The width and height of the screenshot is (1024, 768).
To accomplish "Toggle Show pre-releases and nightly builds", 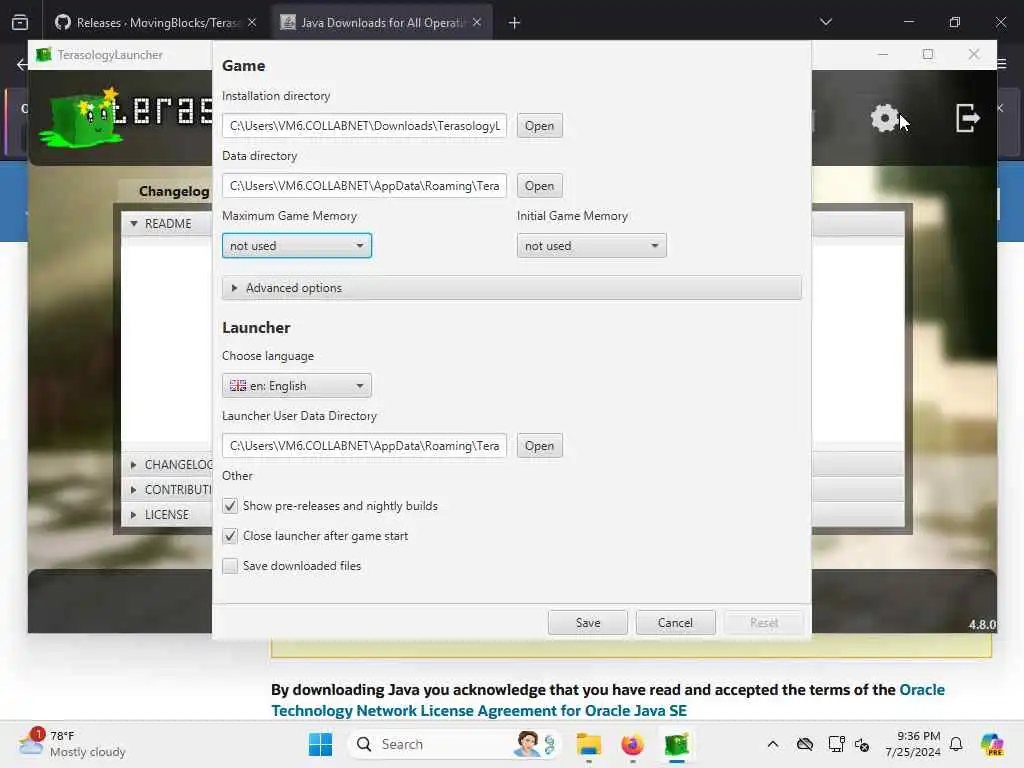I will (x=230, y=506).
